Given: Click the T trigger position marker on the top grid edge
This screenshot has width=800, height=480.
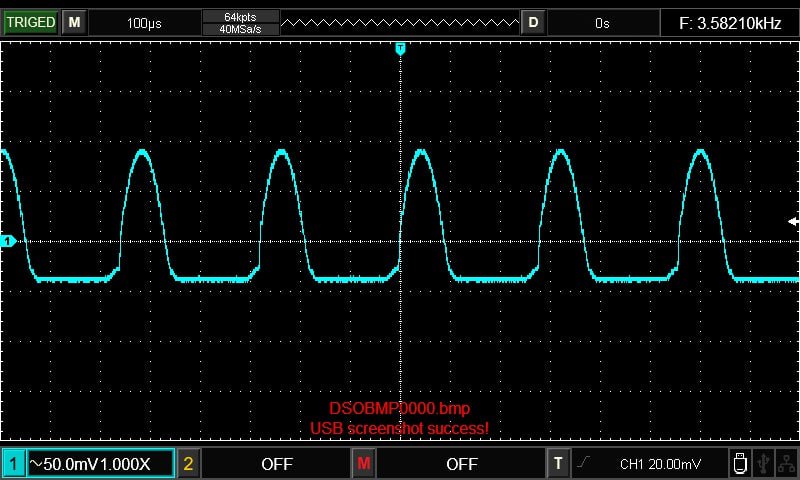Looking at the screenshot, I should coord(401,49).
